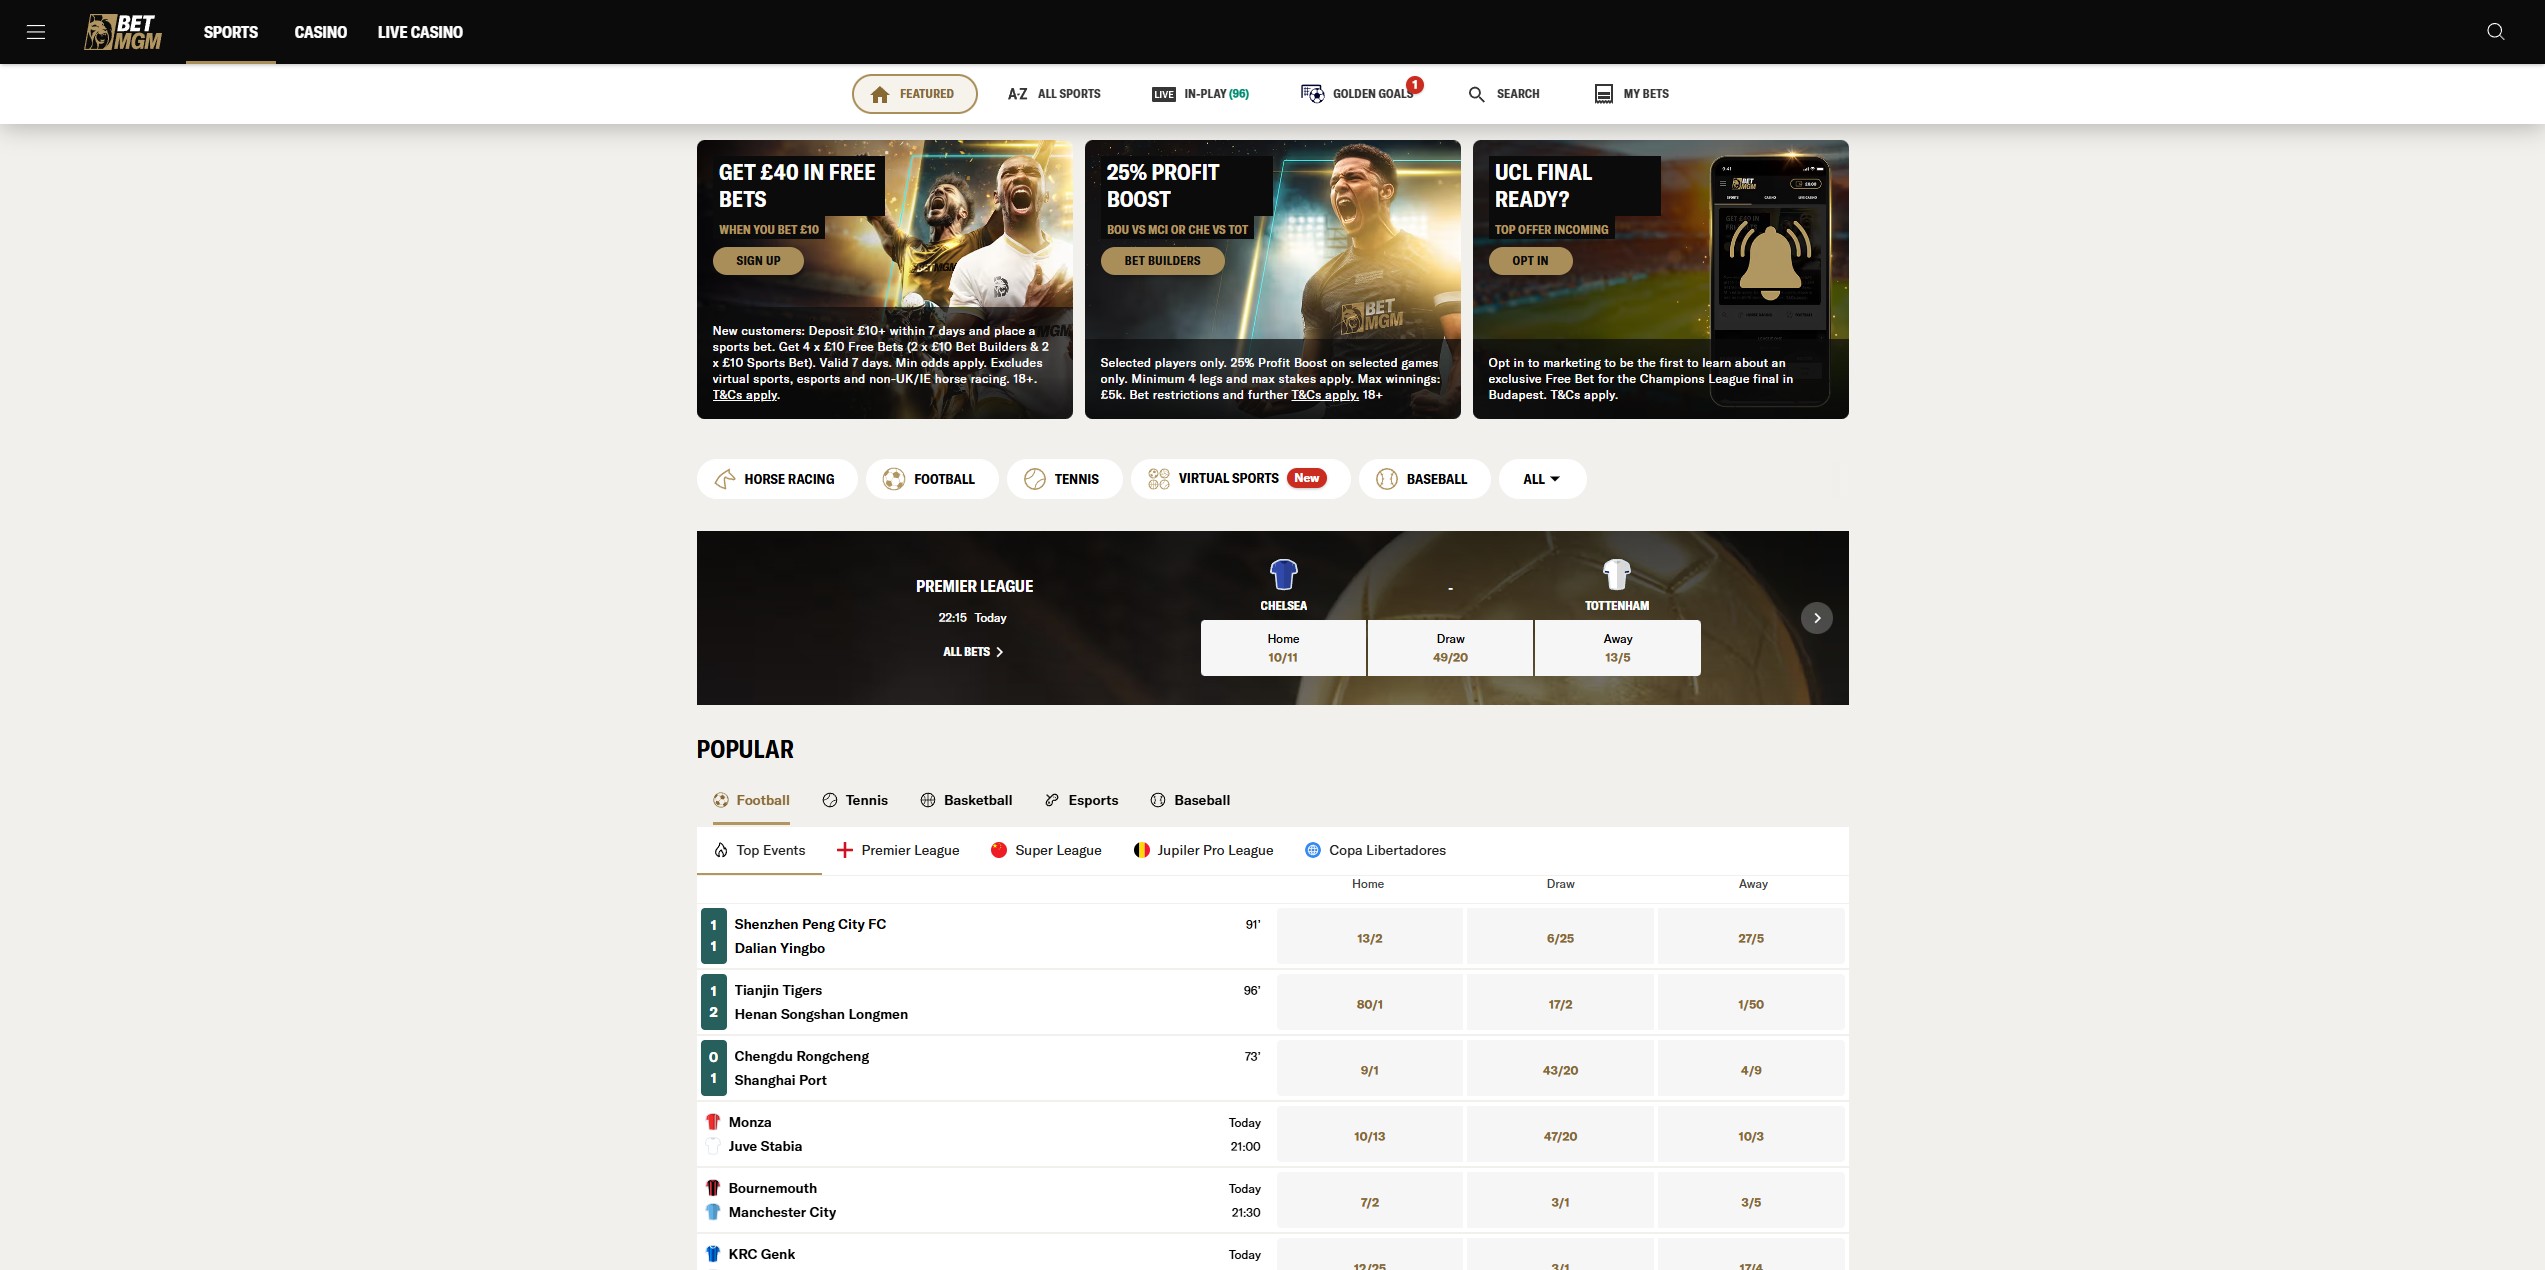The width and height of the screenshot is (2545, 1270).
Task: Select Virtual Sports chip
Action: tap(1240, 479)
